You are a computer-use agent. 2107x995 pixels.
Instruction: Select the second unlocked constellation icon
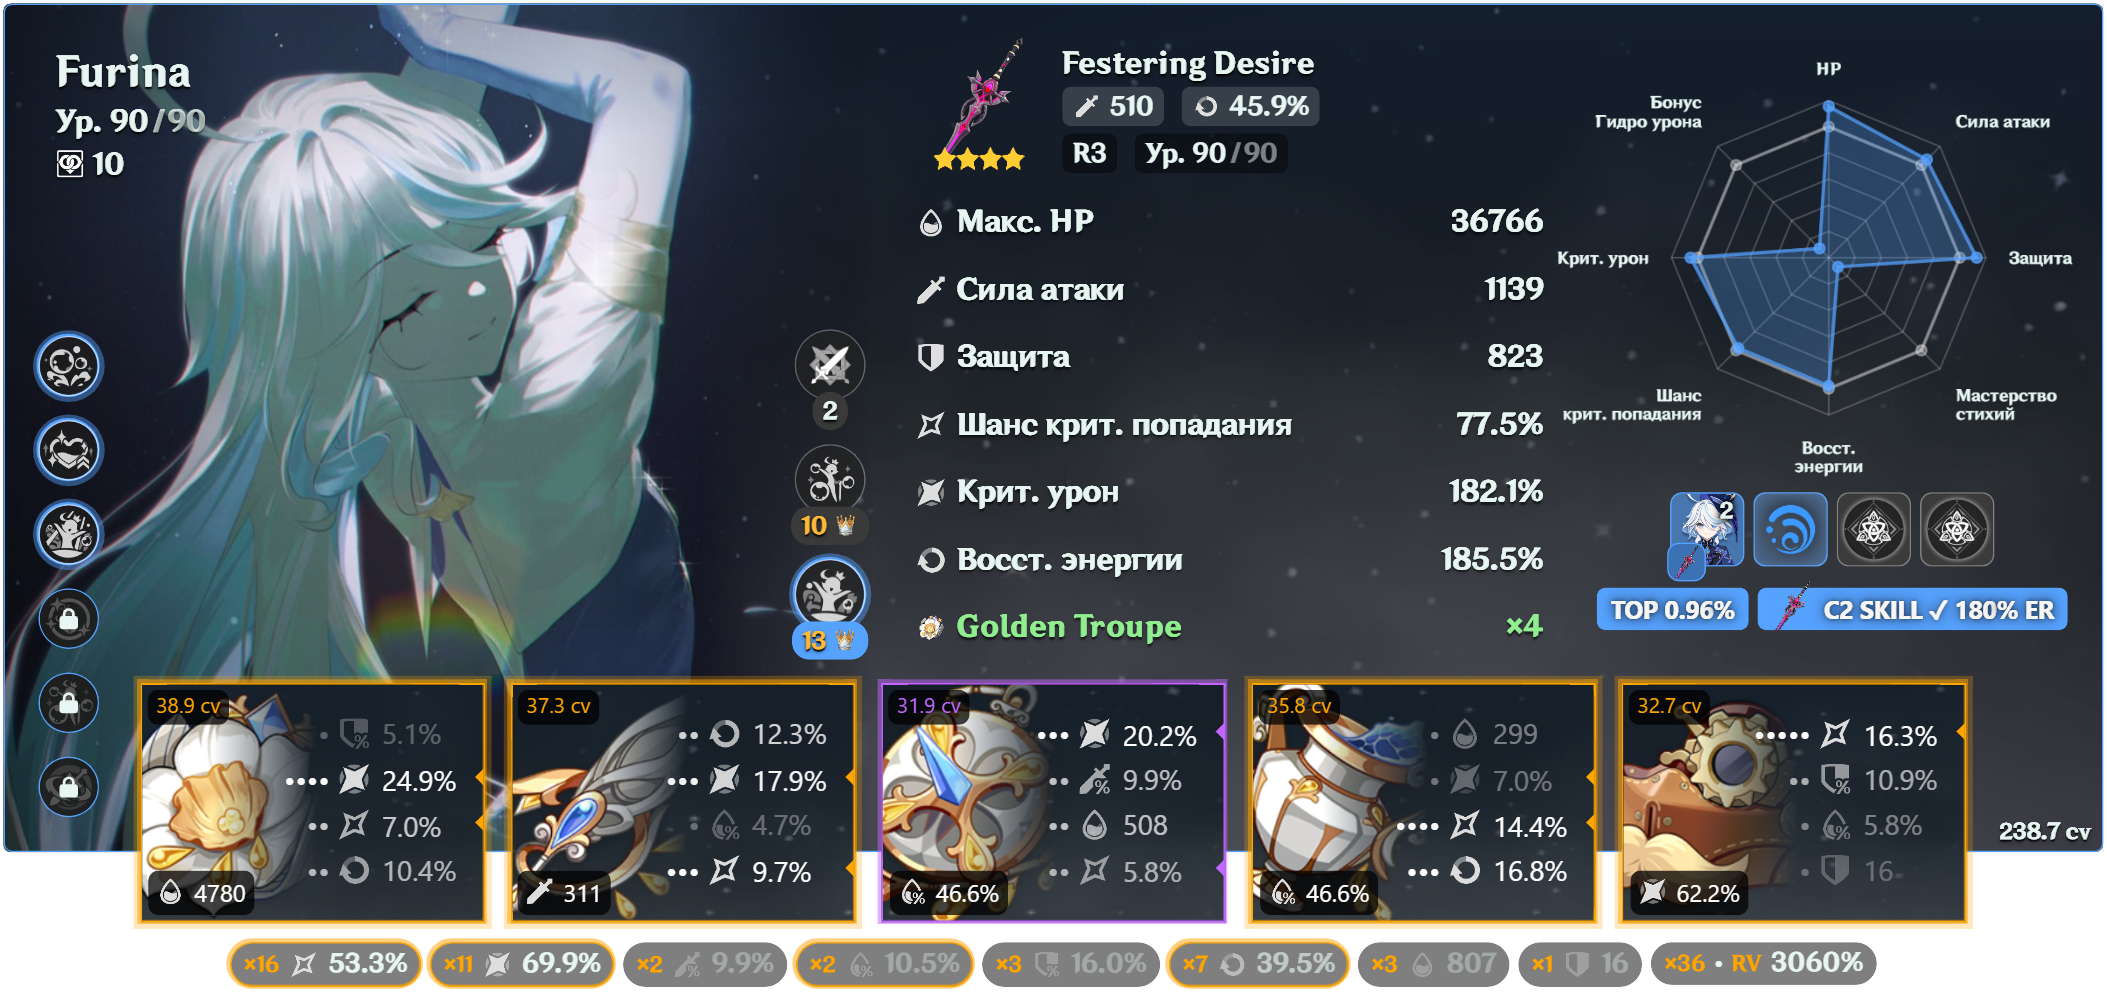[x=69, y=450]
